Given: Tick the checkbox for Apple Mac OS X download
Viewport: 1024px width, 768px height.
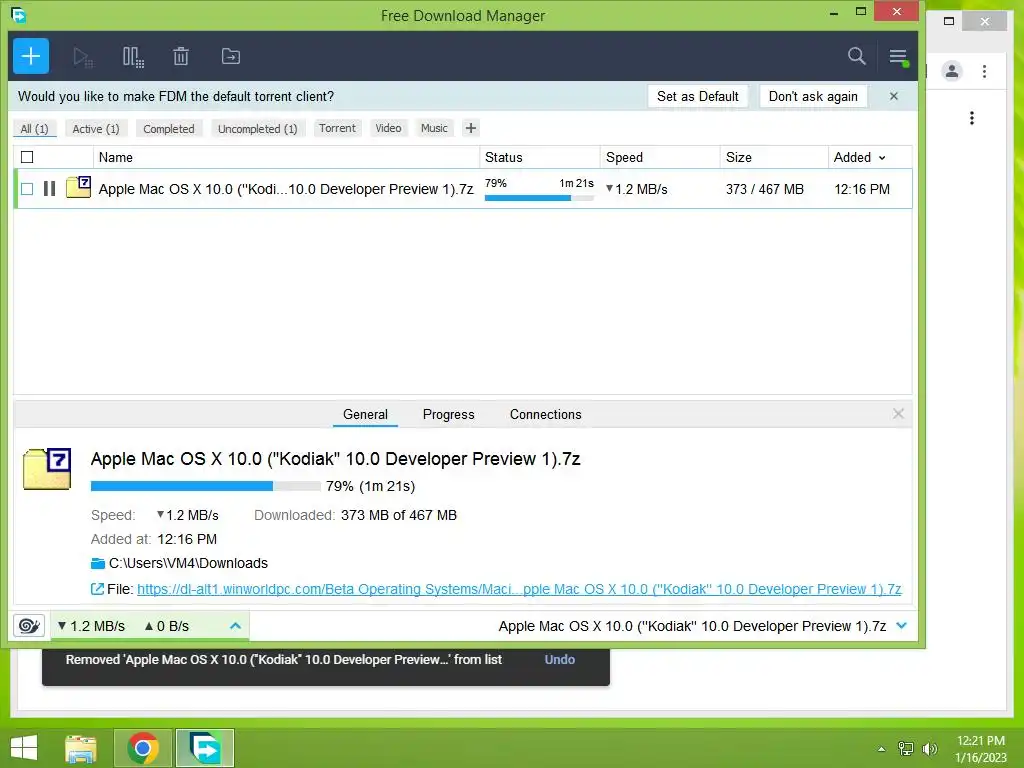Looking at the screenshot, I should pos(27,189).
